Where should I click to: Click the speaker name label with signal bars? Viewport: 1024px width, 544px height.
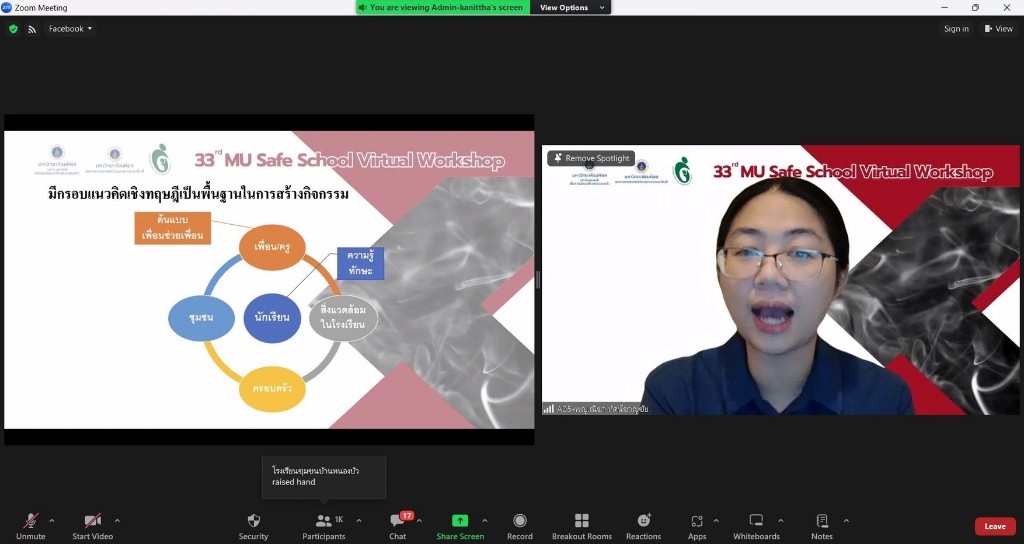pyautogui.click(x=596, y=409)
